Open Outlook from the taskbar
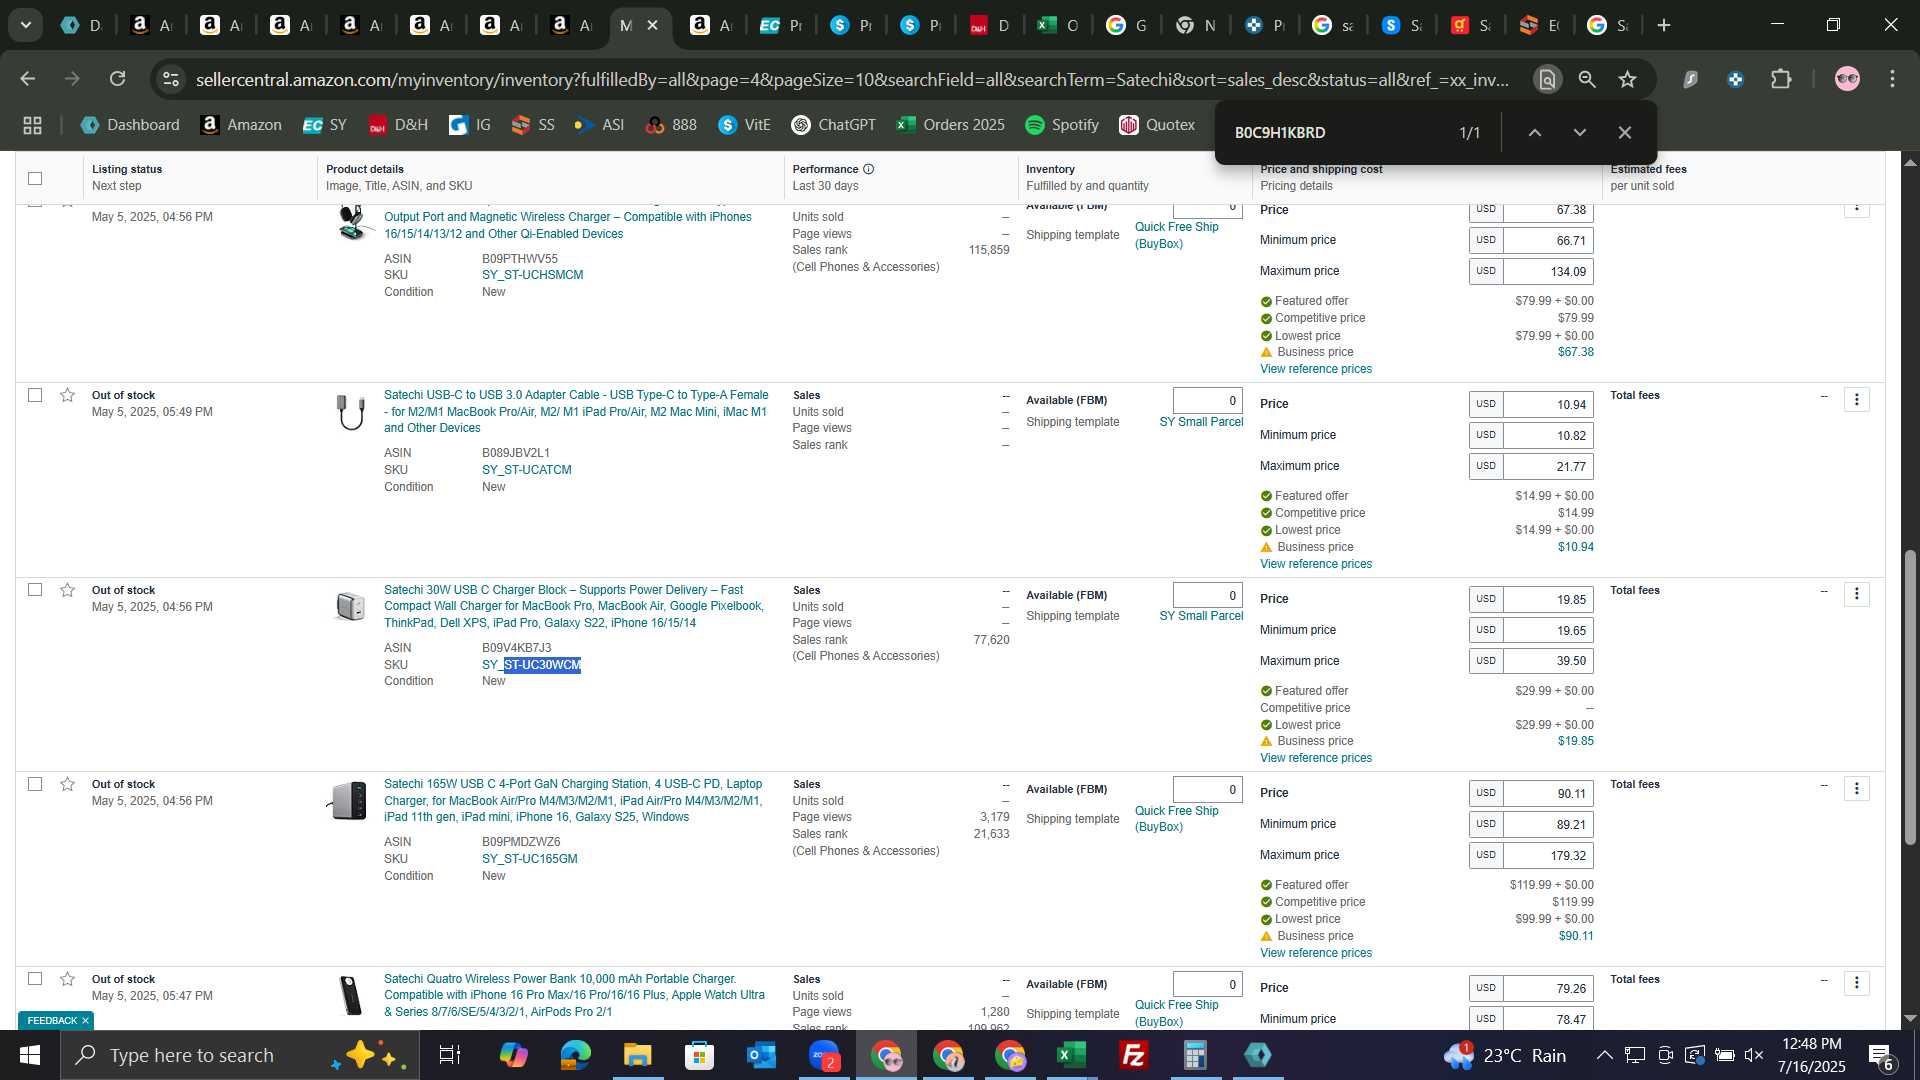 (x=761, y=1055)
